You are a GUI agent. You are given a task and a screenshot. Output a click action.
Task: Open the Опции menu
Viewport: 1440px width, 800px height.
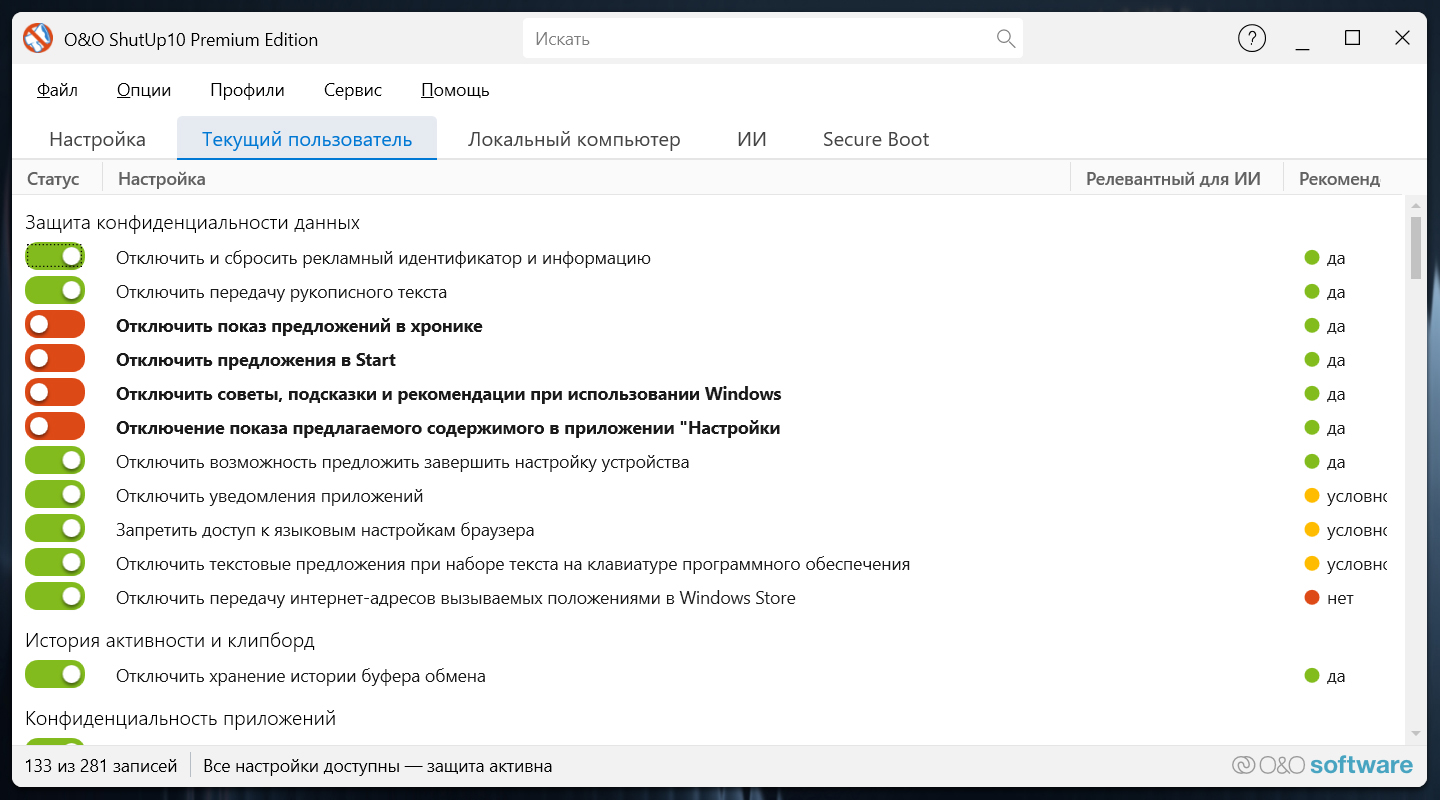144,90
